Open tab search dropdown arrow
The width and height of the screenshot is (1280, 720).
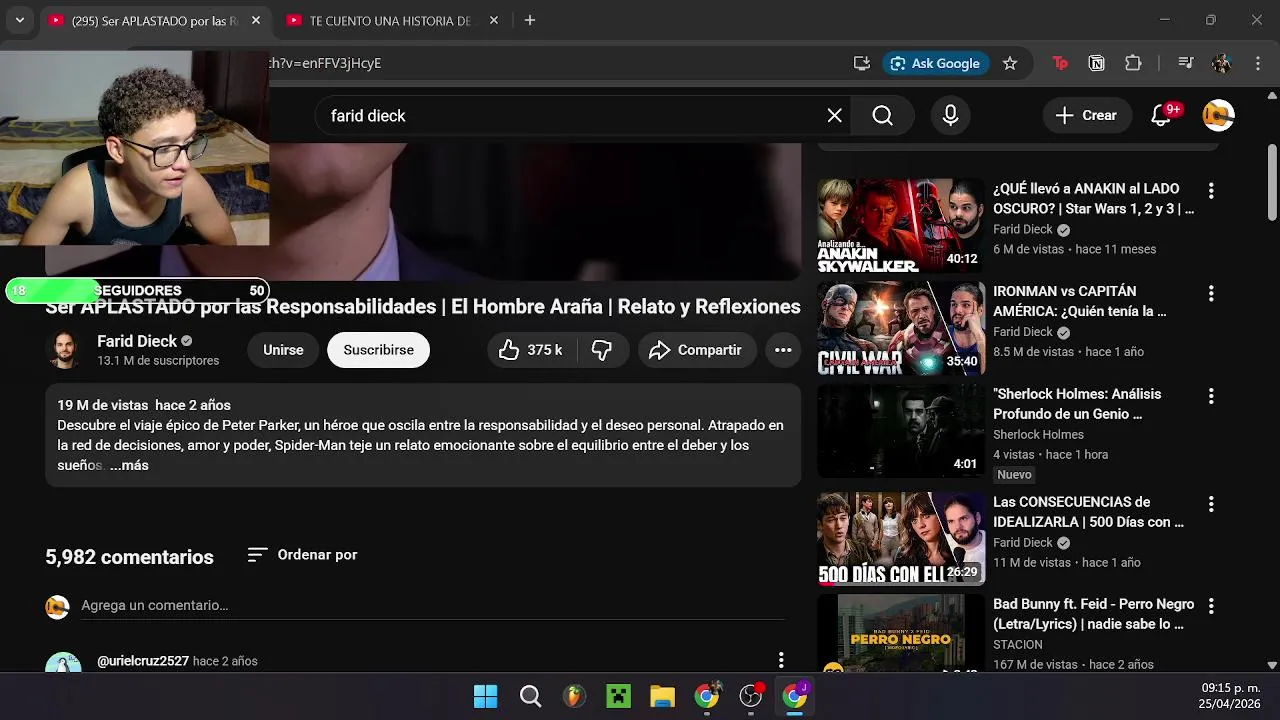(x=19, y=20)
